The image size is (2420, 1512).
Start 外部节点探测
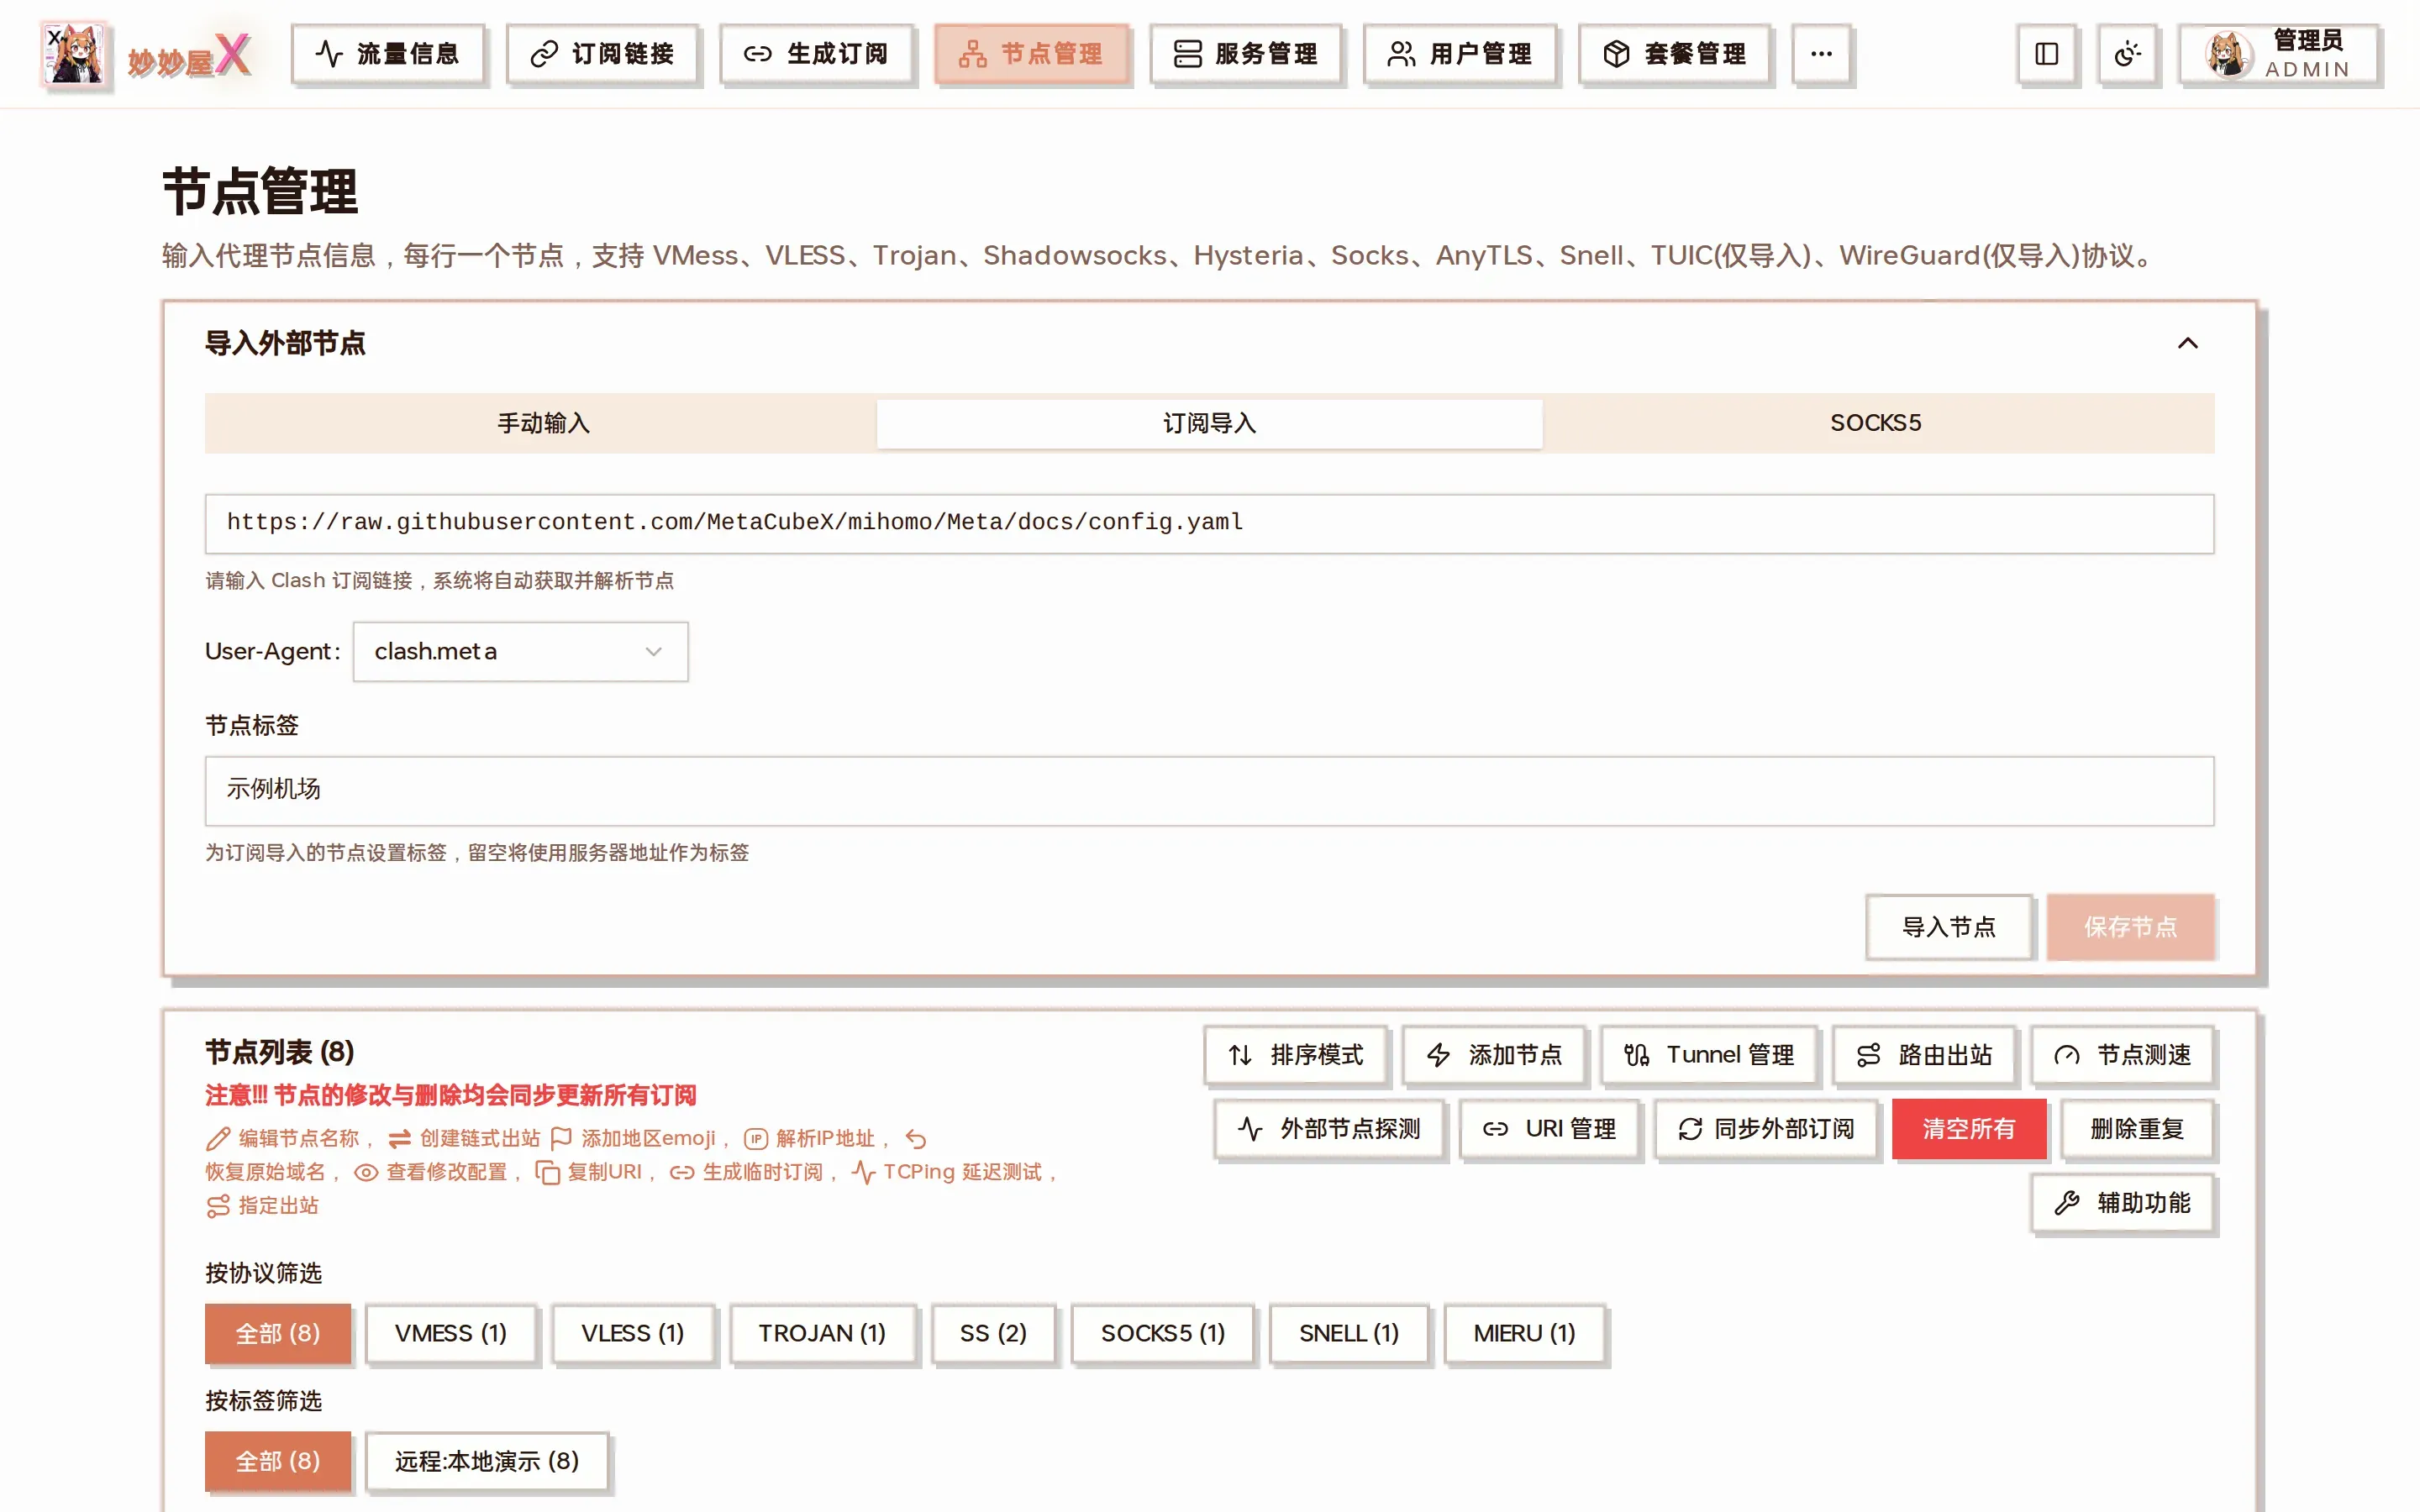(1329, 1128)
